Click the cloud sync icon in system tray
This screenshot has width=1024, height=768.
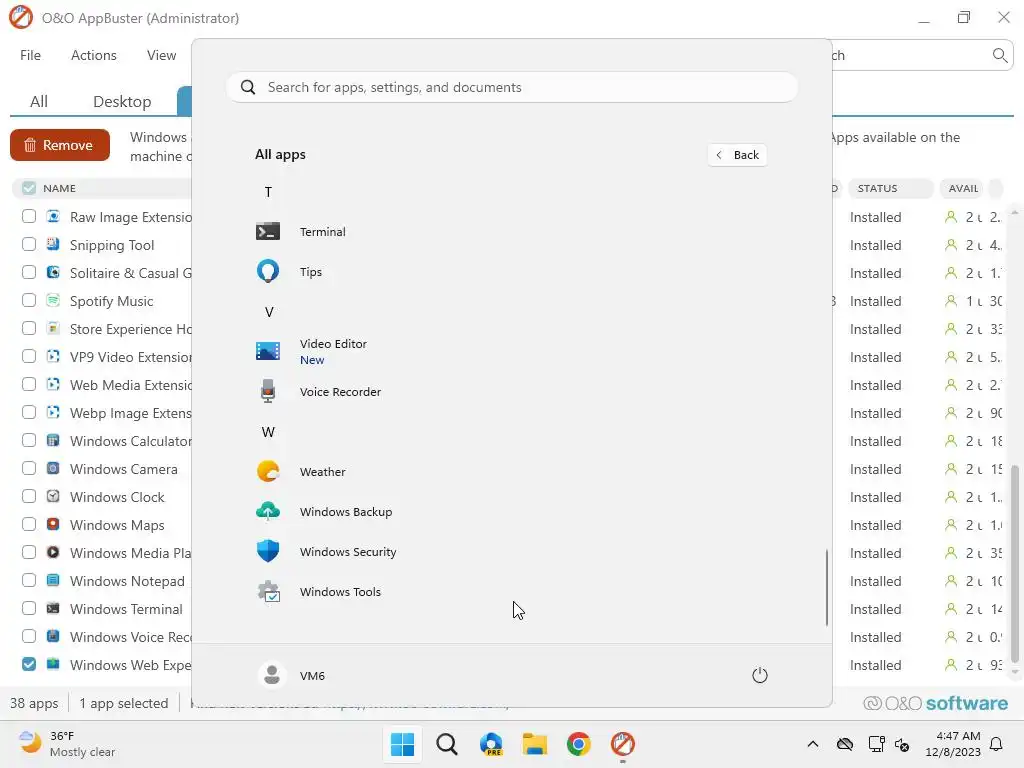click(x=845, y=744)
